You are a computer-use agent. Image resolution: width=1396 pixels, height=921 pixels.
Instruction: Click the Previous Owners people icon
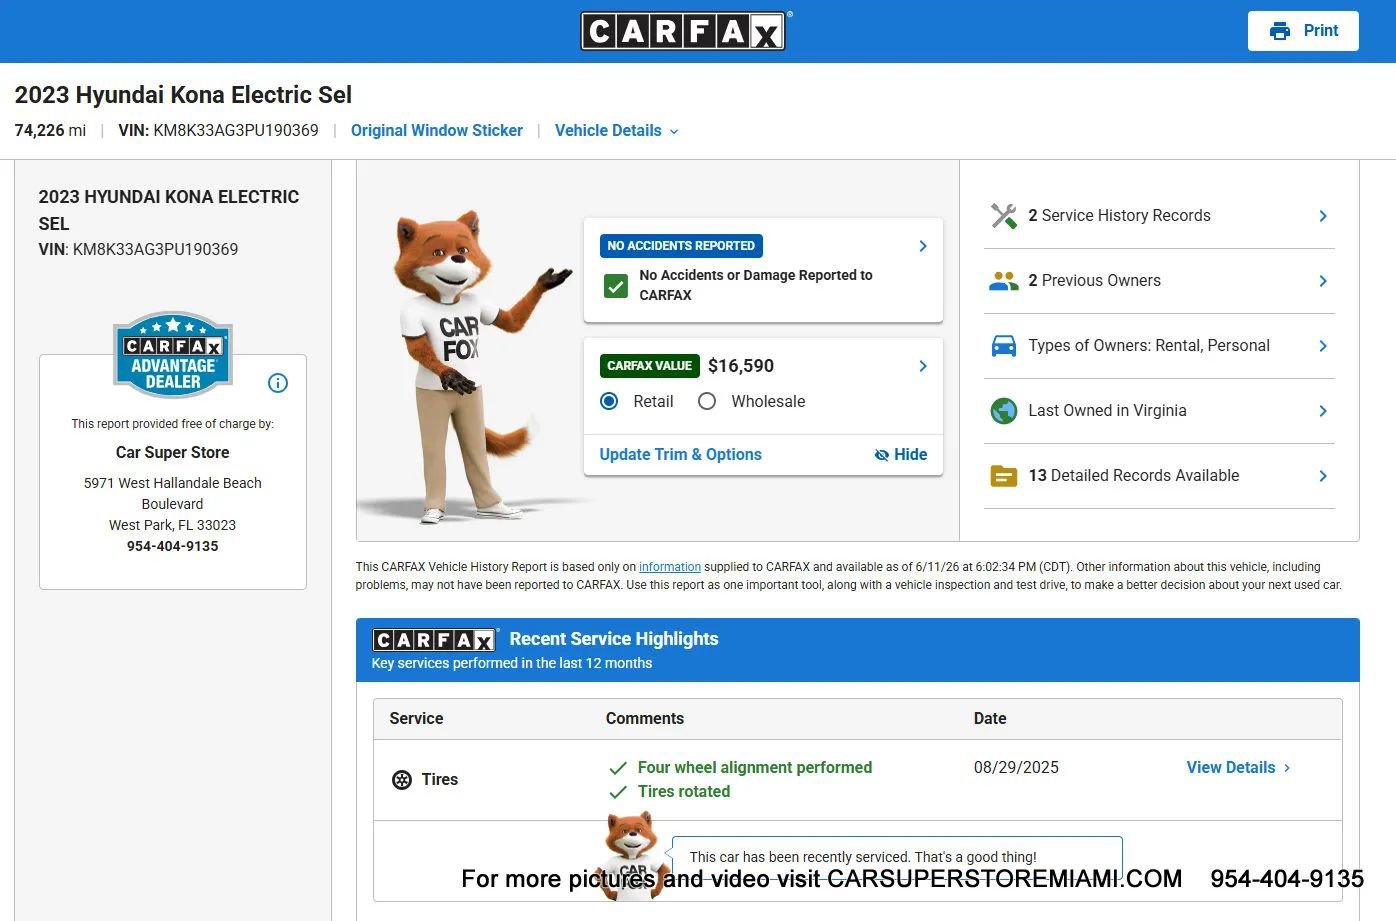pyautogui.click(x=1004, y=281)
